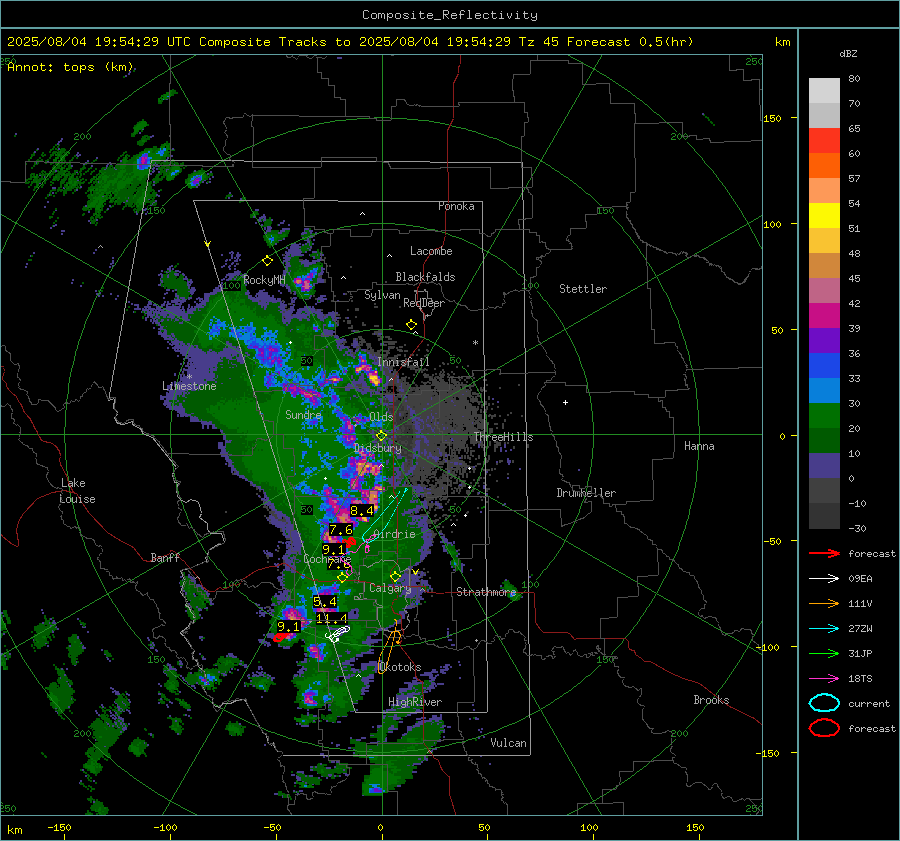The width and height of the screenshot is (900, 841).
Task: Pick the bright yellow 51–54 dBZ swatch
Action: [824, 216]
